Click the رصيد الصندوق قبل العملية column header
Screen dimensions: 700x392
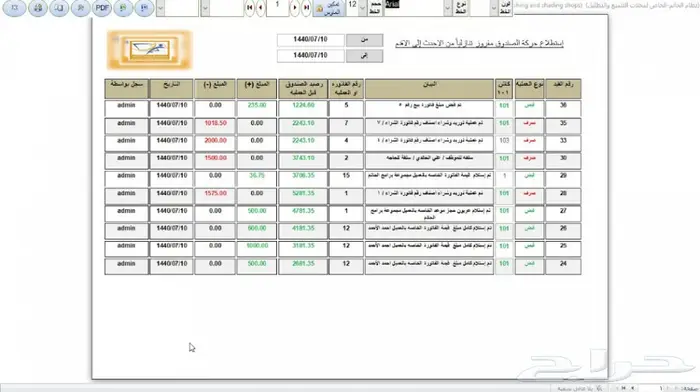(303, 89)
